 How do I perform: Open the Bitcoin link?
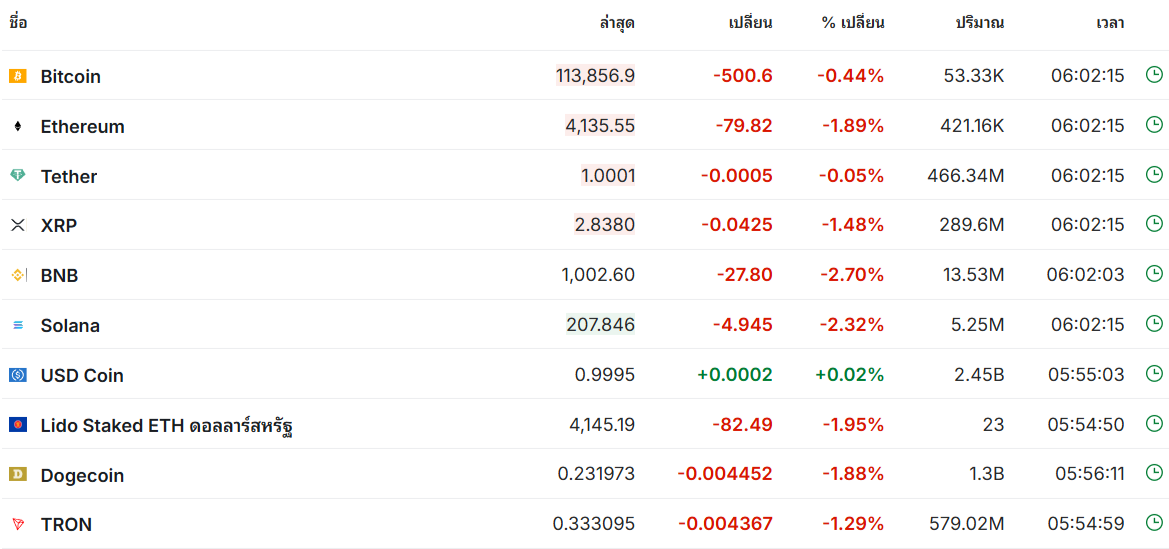tap(70, 76)
